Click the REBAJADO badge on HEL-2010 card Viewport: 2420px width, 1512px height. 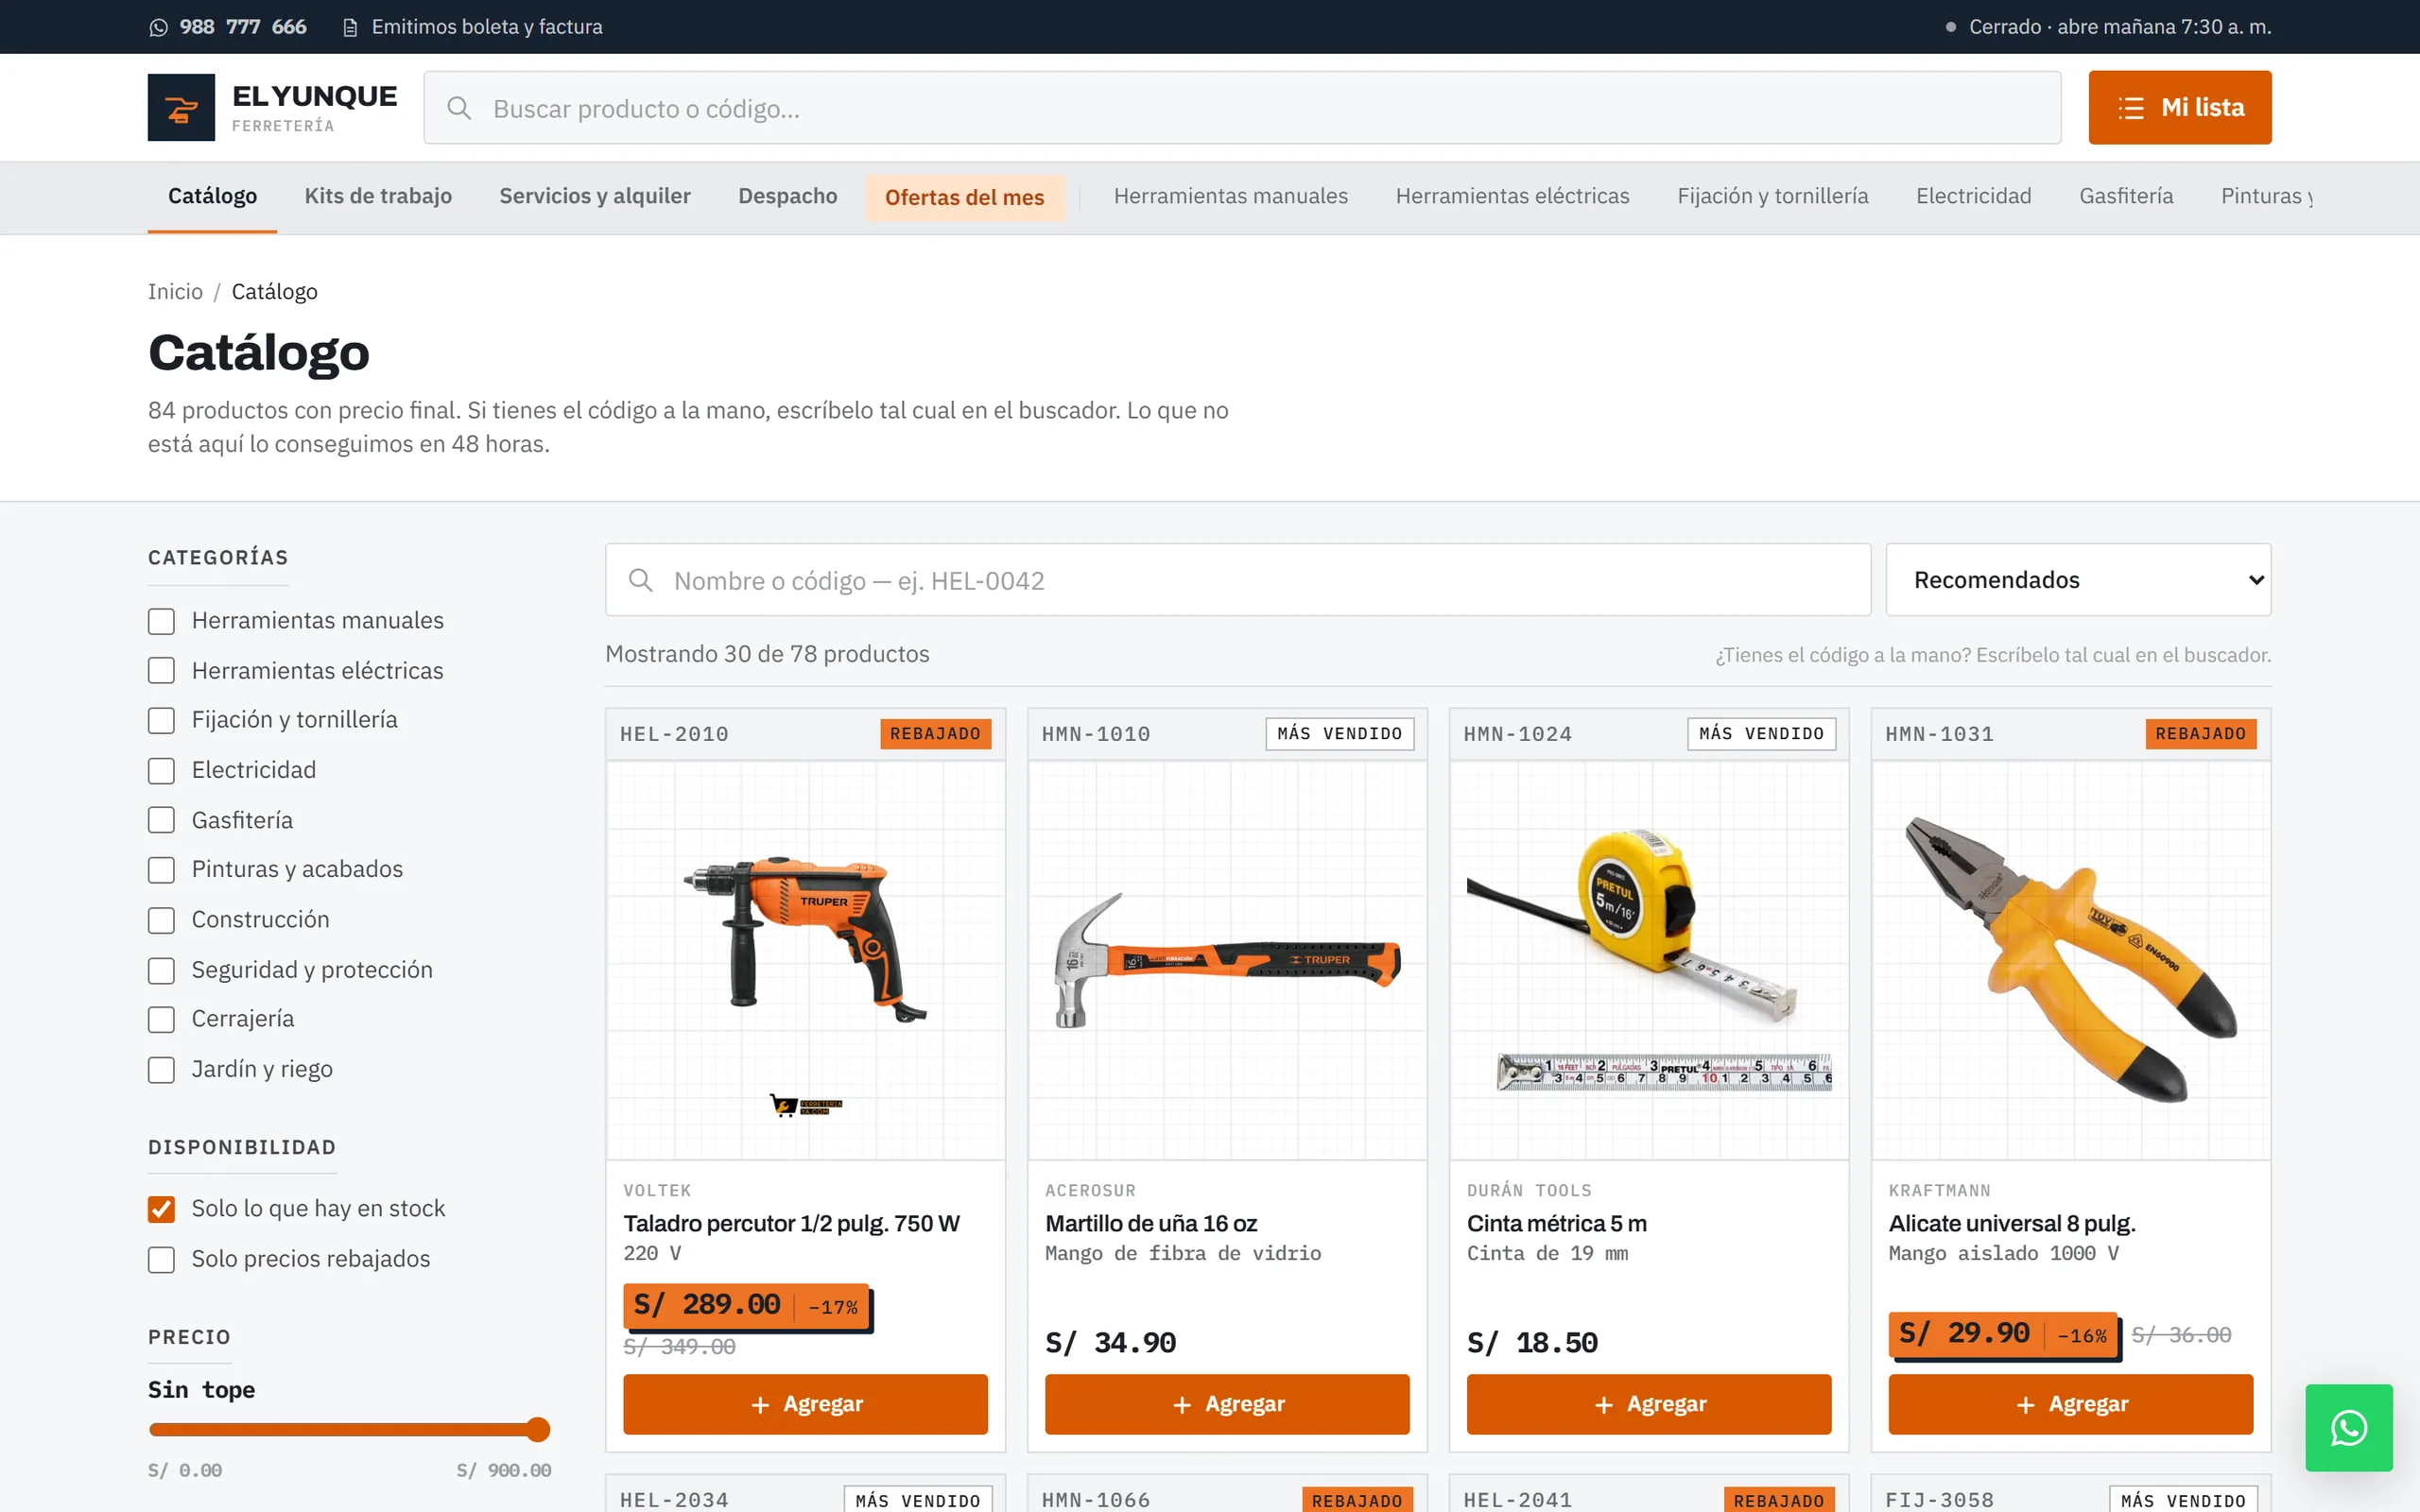coord(935,734)
